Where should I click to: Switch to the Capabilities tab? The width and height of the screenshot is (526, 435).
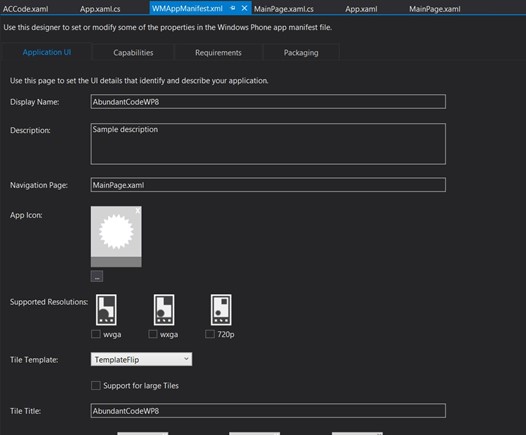[x=133, y=53]
